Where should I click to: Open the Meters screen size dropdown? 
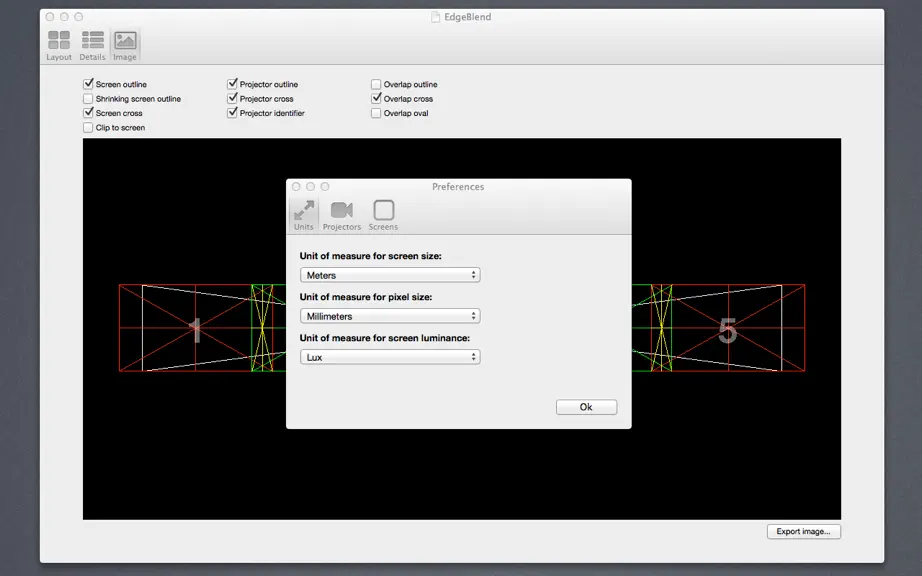tap(390, 275)
